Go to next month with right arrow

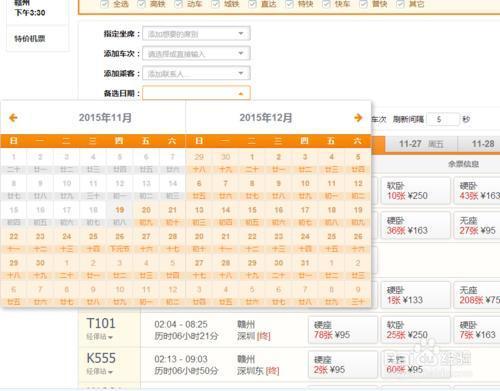(x=358, y=117)
